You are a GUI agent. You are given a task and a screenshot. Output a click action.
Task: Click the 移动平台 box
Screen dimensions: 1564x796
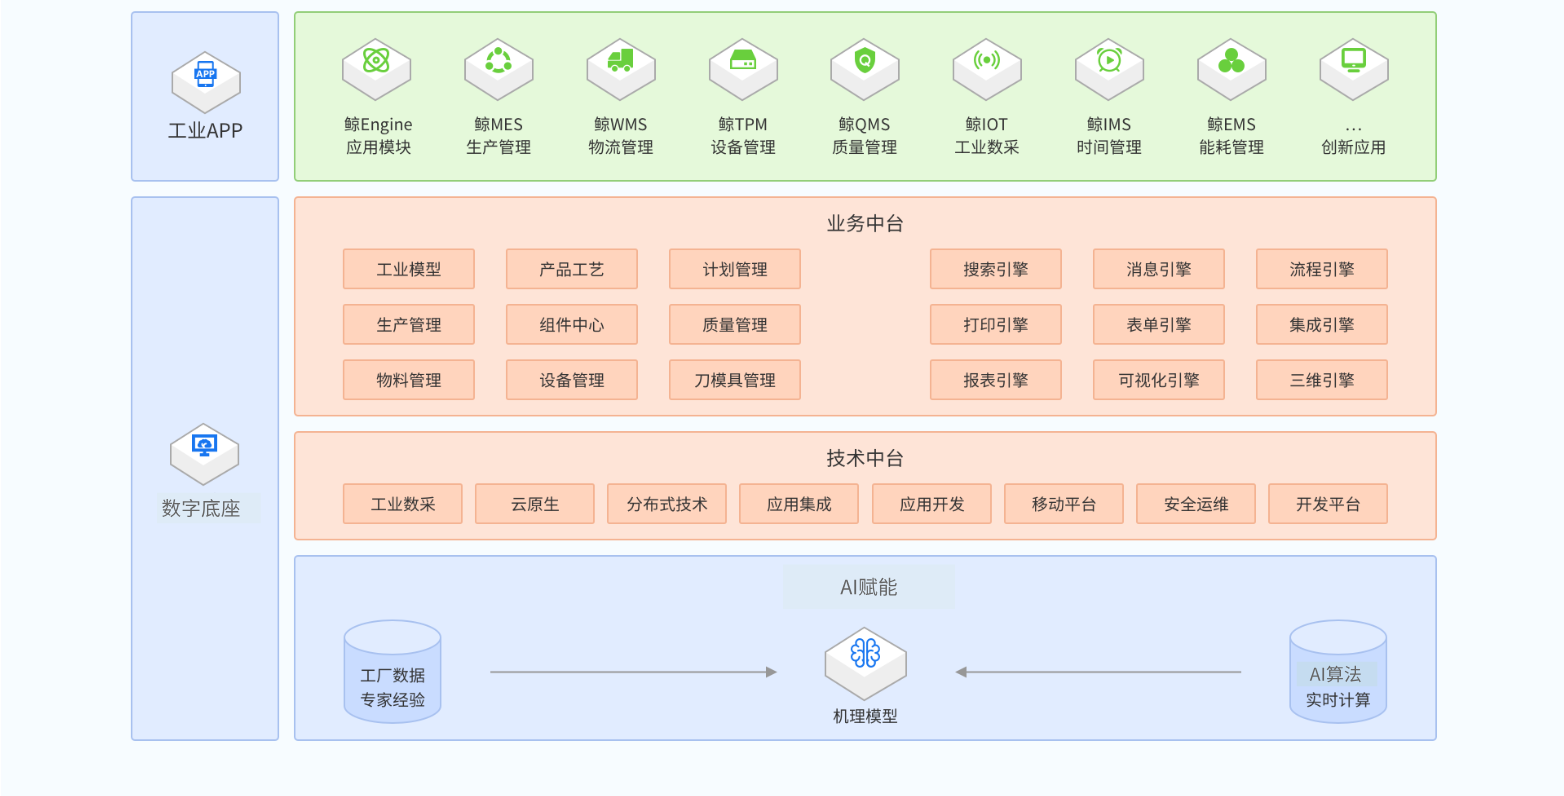click(1064, 504)
